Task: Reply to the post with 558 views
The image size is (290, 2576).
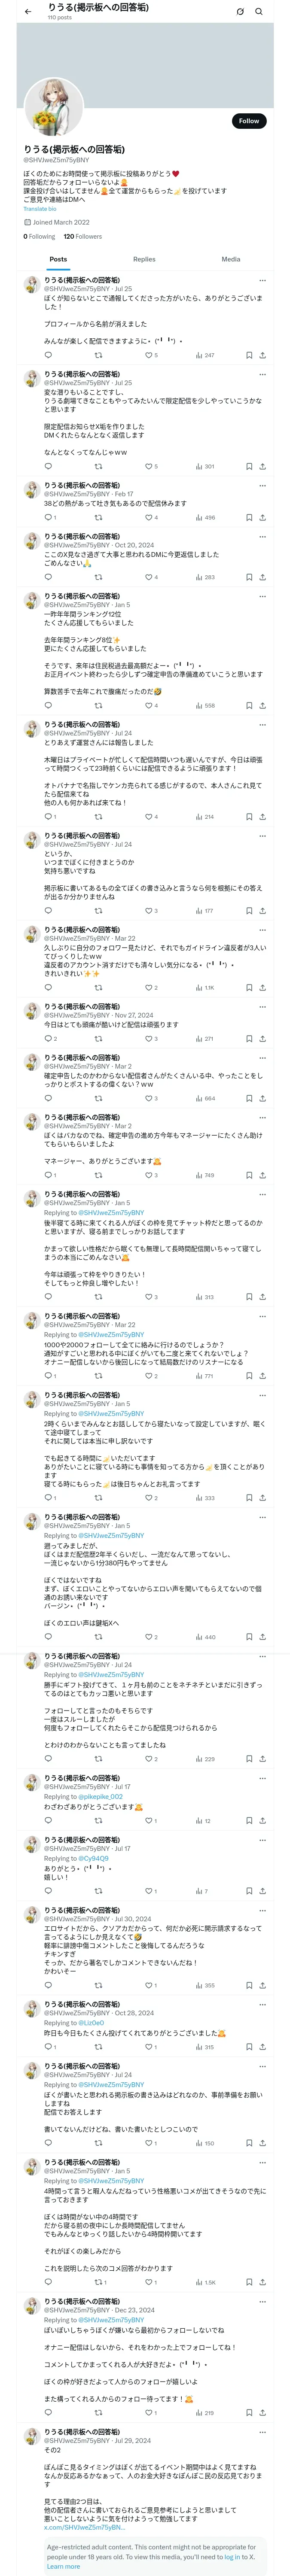Action: [x=48, y=706]
